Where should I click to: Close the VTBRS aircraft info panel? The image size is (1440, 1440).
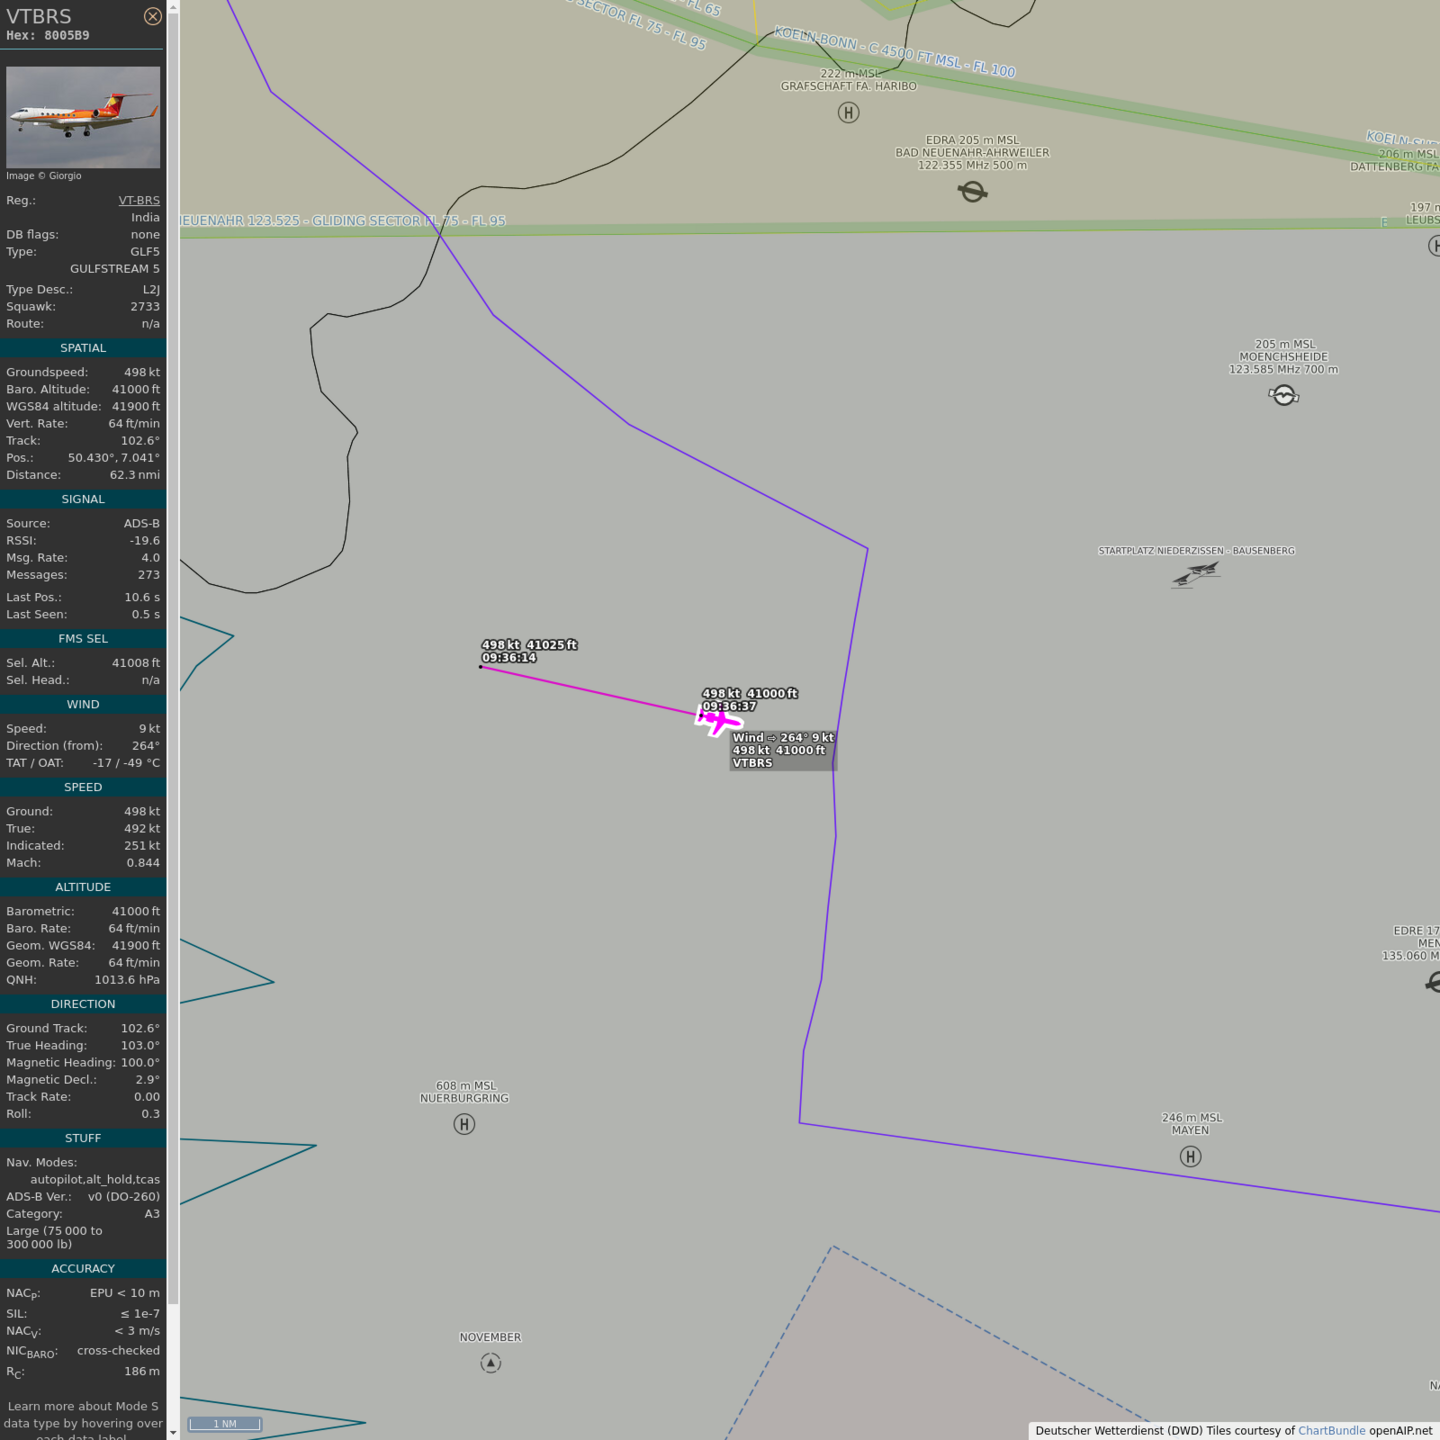pyautogui.click(x=152, y=16)
